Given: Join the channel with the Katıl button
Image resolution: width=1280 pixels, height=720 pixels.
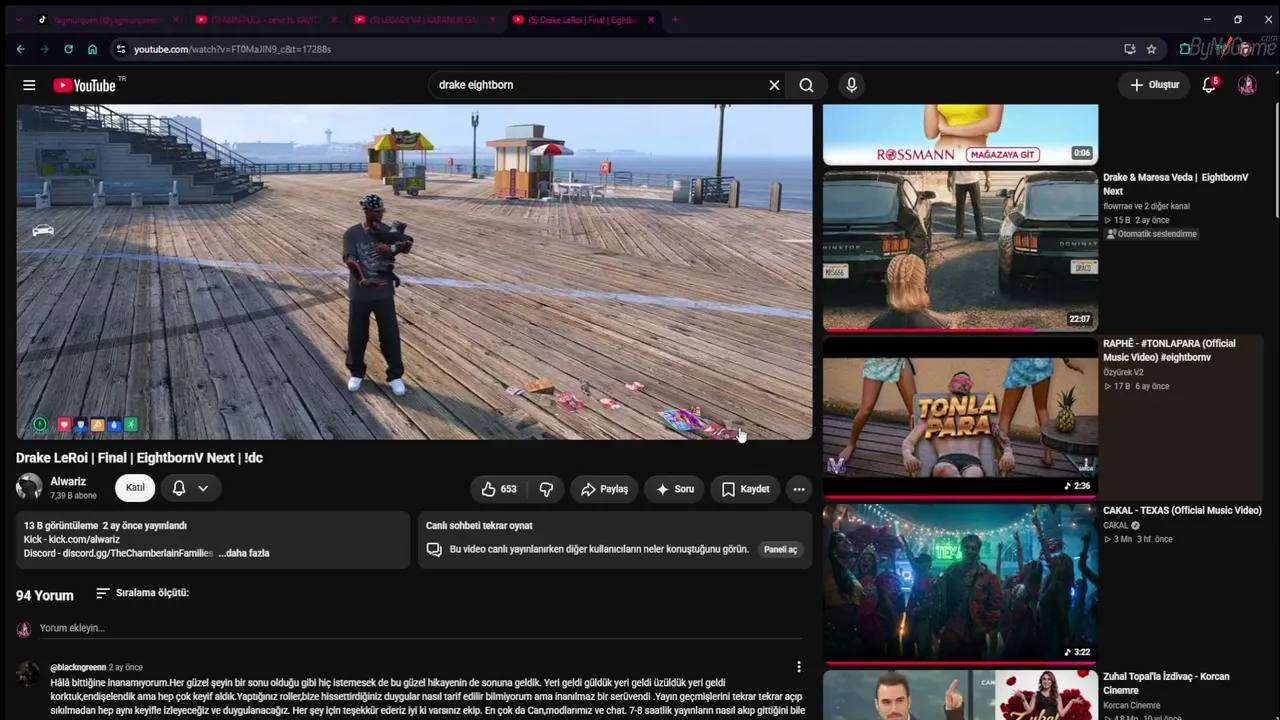Looking at the screenshot, I should [135, 488].
